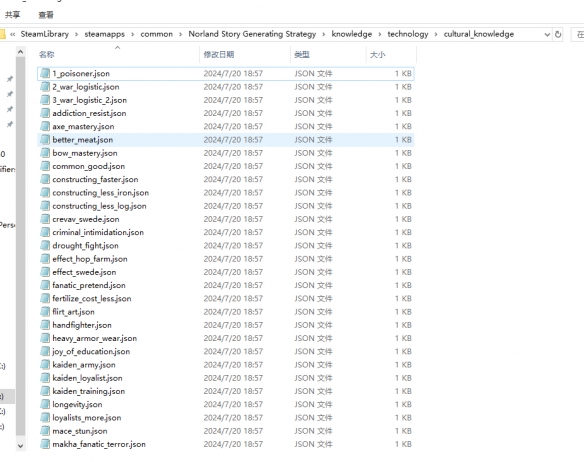Screen dimensions: 584x462
Task: Expand chevron after technology in breadcrumb
Action: pyautogui.click(x=436, y=34)
